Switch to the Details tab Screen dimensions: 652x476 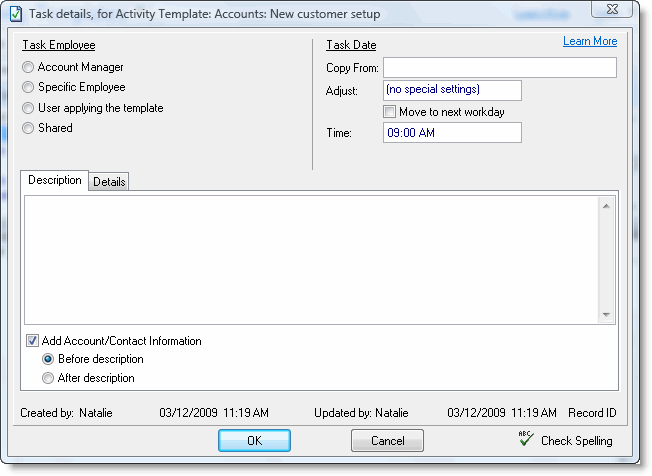(x=110, y=182)
